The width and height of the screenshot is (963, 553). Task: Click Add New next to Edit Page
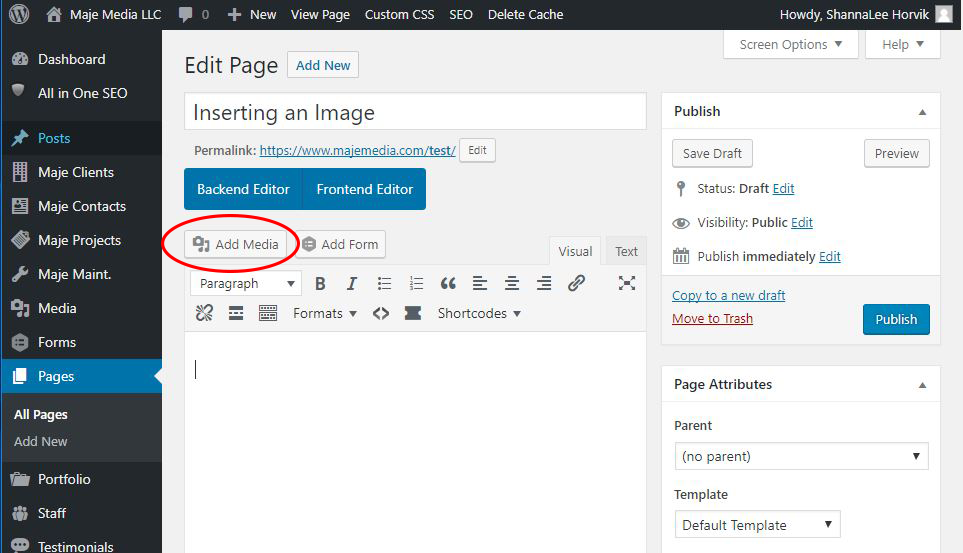coord(323,65)
